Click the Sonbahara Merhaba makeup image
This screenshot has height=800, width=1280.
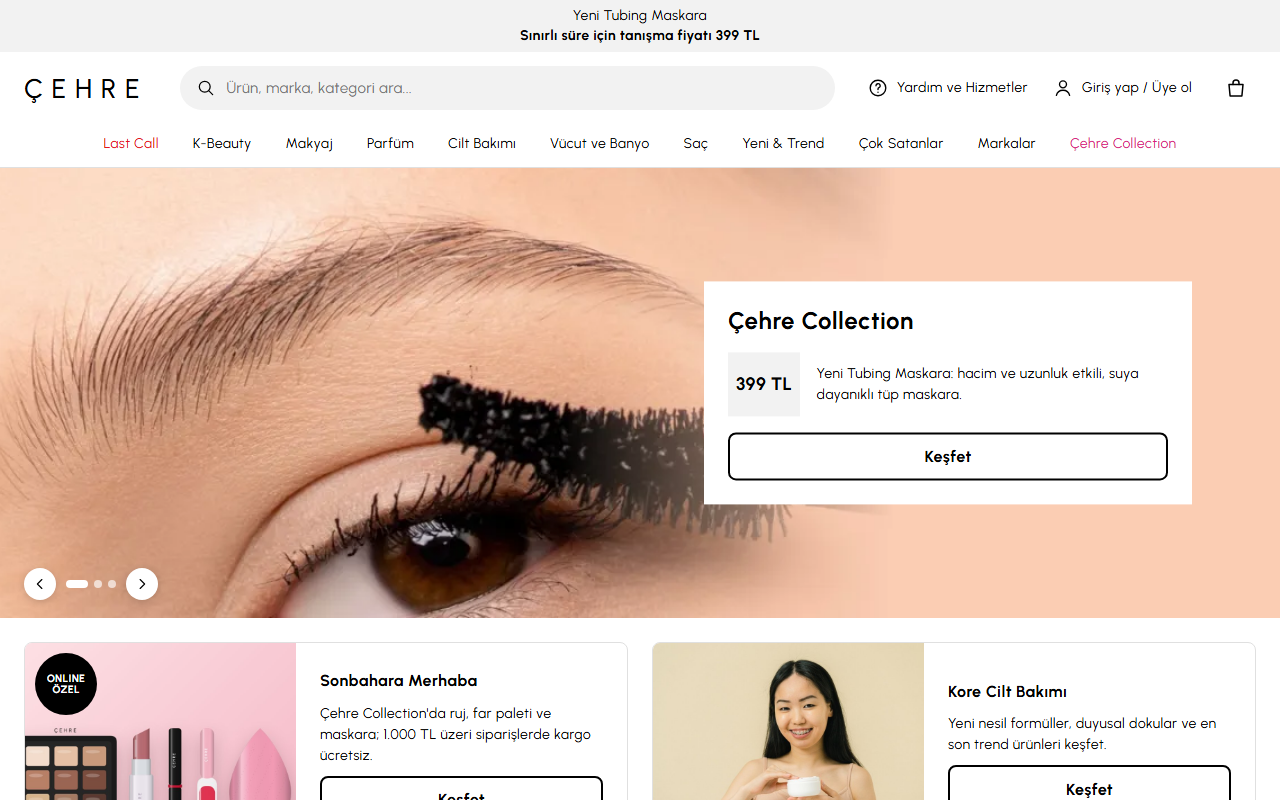pyautogui.click(x=160, y=722)
